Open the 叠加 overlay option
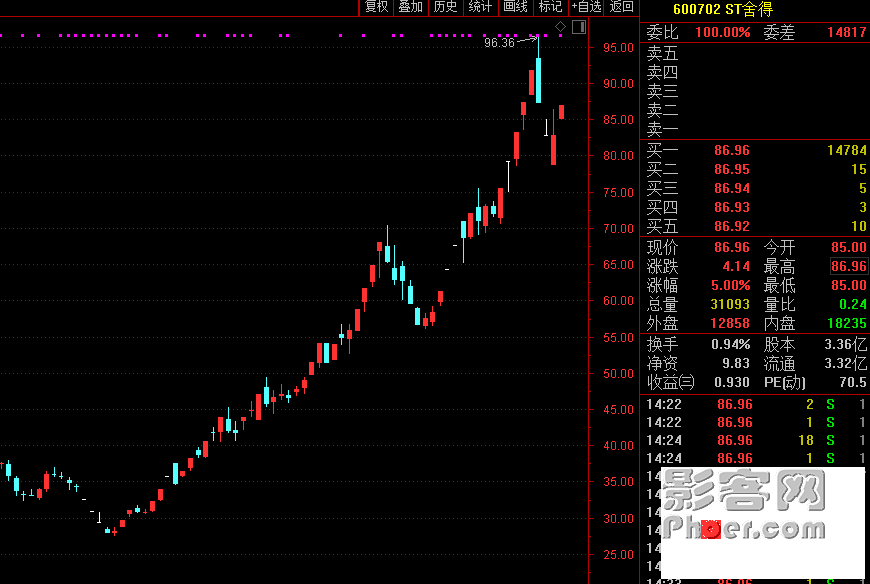The width and height of the screenshot is (870, 584). [411, 7]
